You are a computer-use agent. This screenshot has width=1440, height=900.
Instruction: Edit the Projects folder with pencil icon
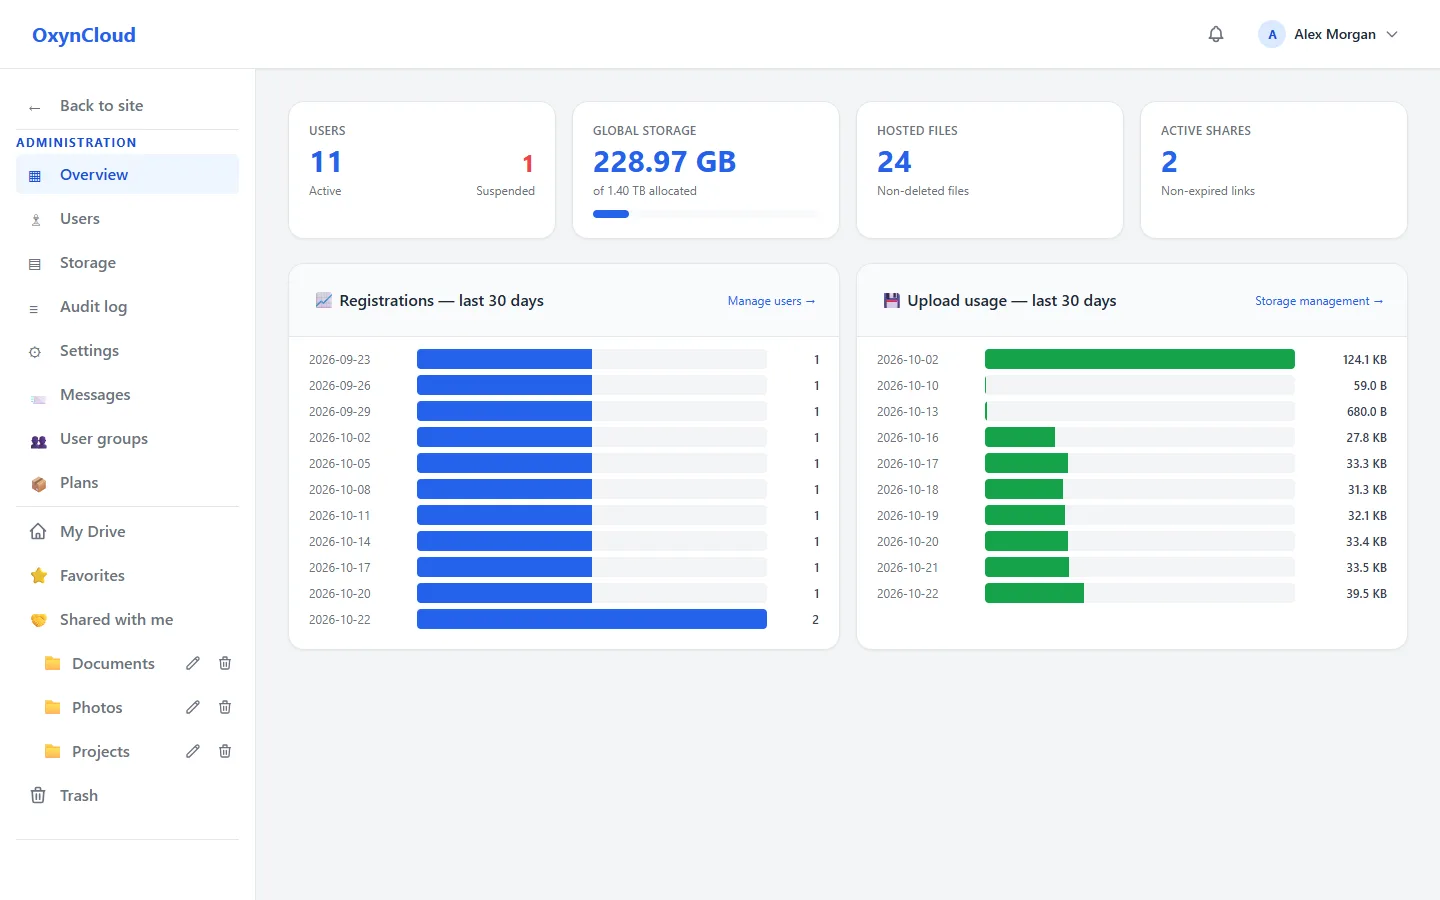click(193, 751)
